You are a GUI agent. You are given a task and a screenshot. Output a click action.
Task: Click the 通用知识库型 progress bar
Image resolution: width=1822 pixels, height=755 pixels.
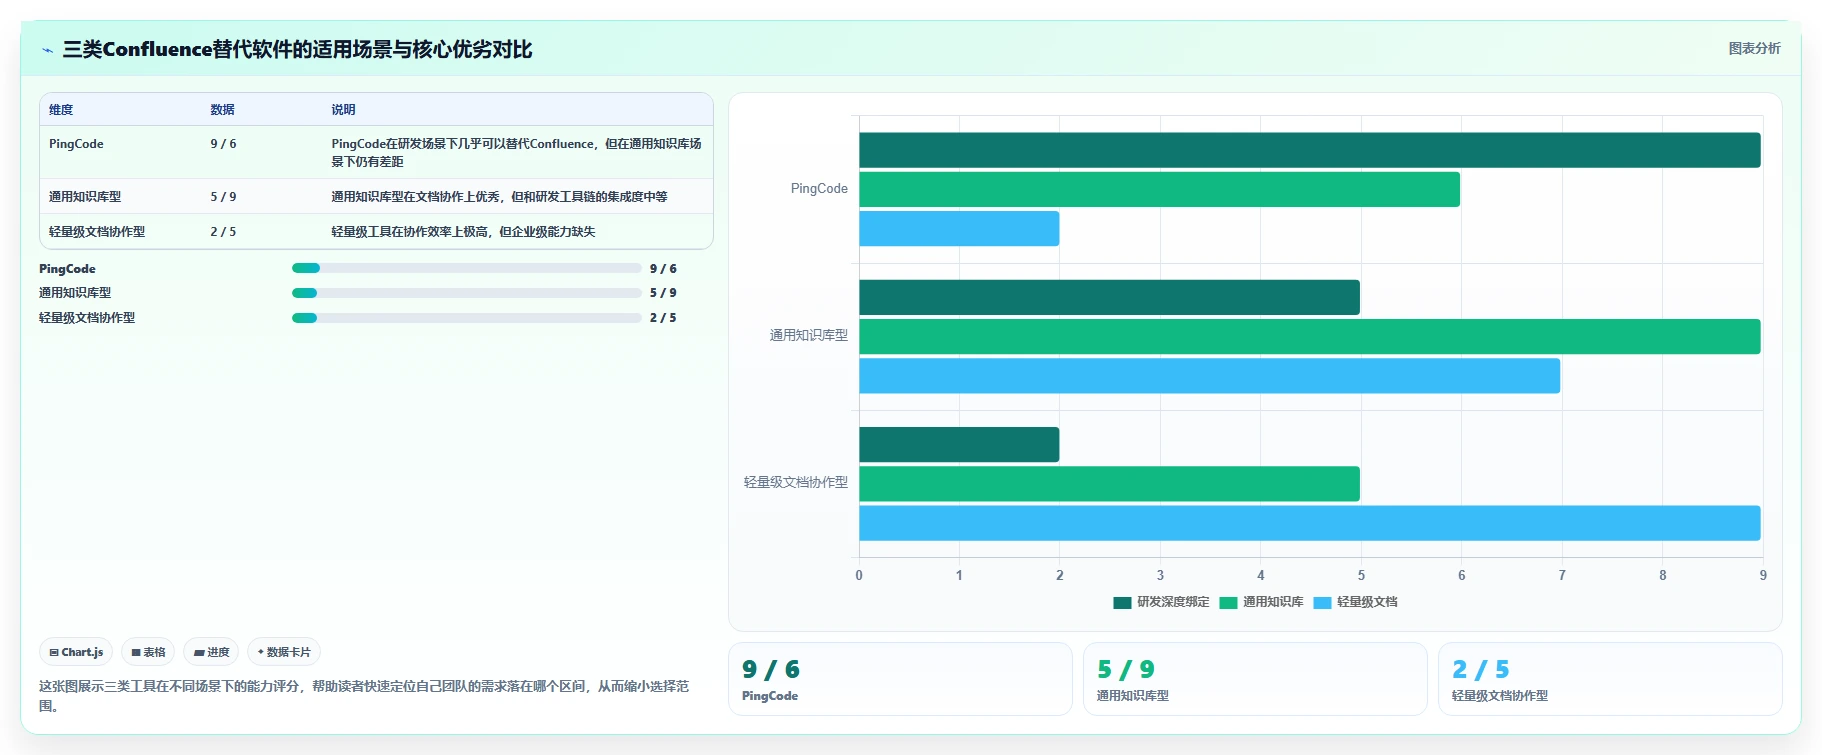[x=466, y=293]
